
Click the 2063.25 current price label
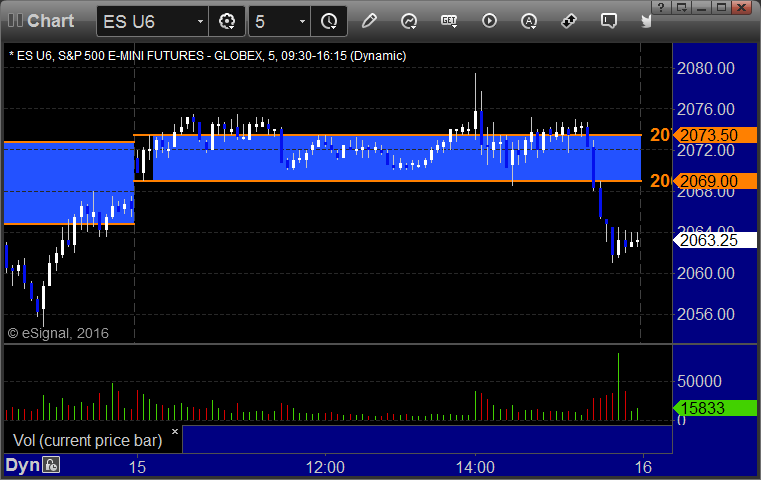[714, 240]
